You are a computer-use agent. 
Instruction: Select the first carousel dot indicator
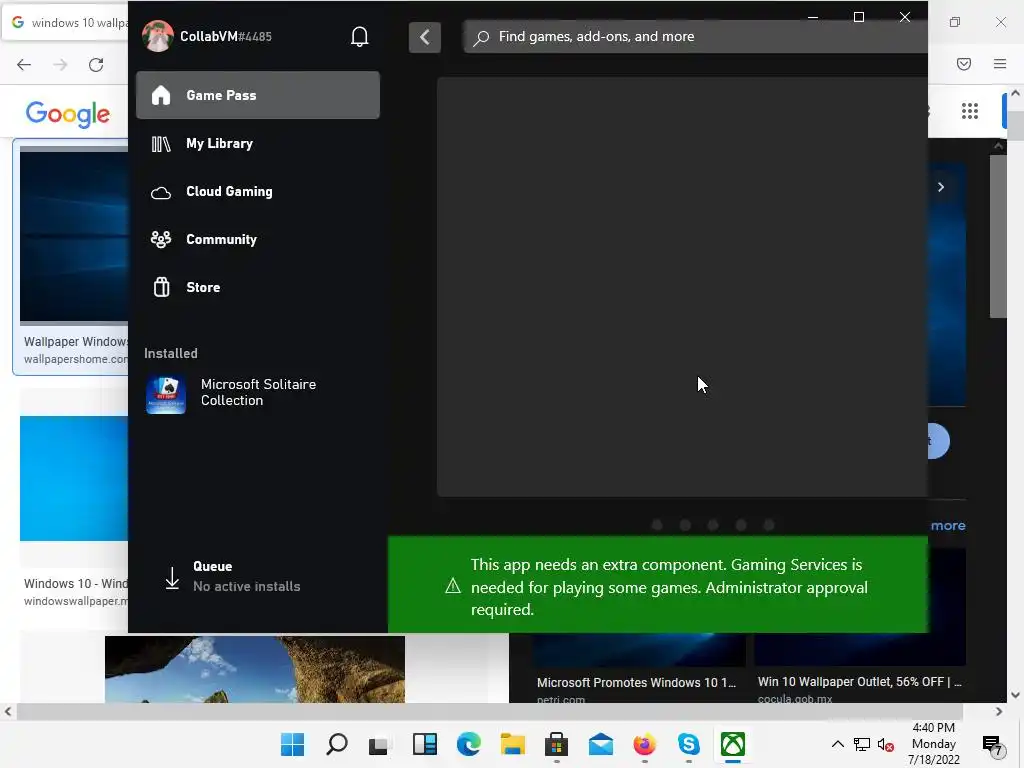click(657, 525)
